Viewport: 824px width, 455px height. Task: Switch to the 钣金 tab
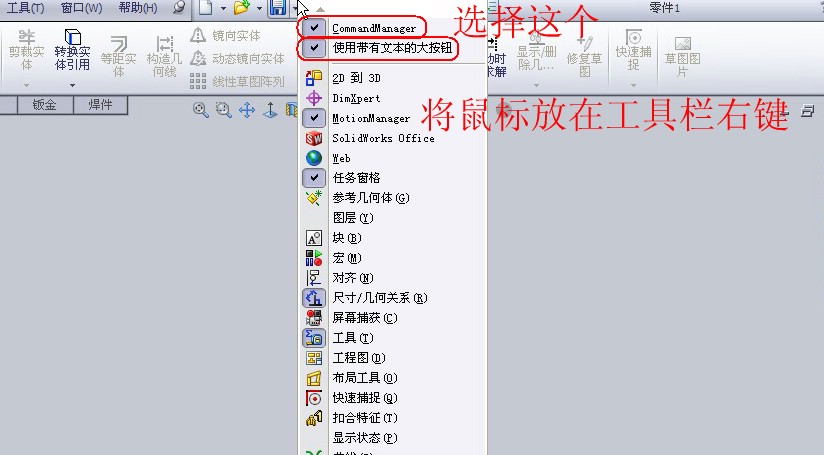point(45,105)
